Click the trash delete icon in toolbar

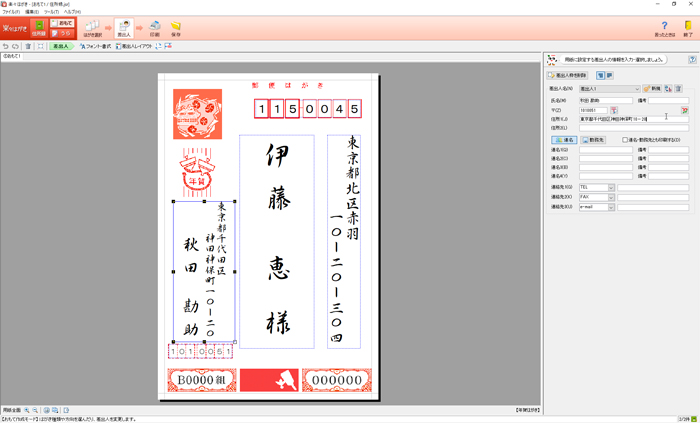[28, 46]
